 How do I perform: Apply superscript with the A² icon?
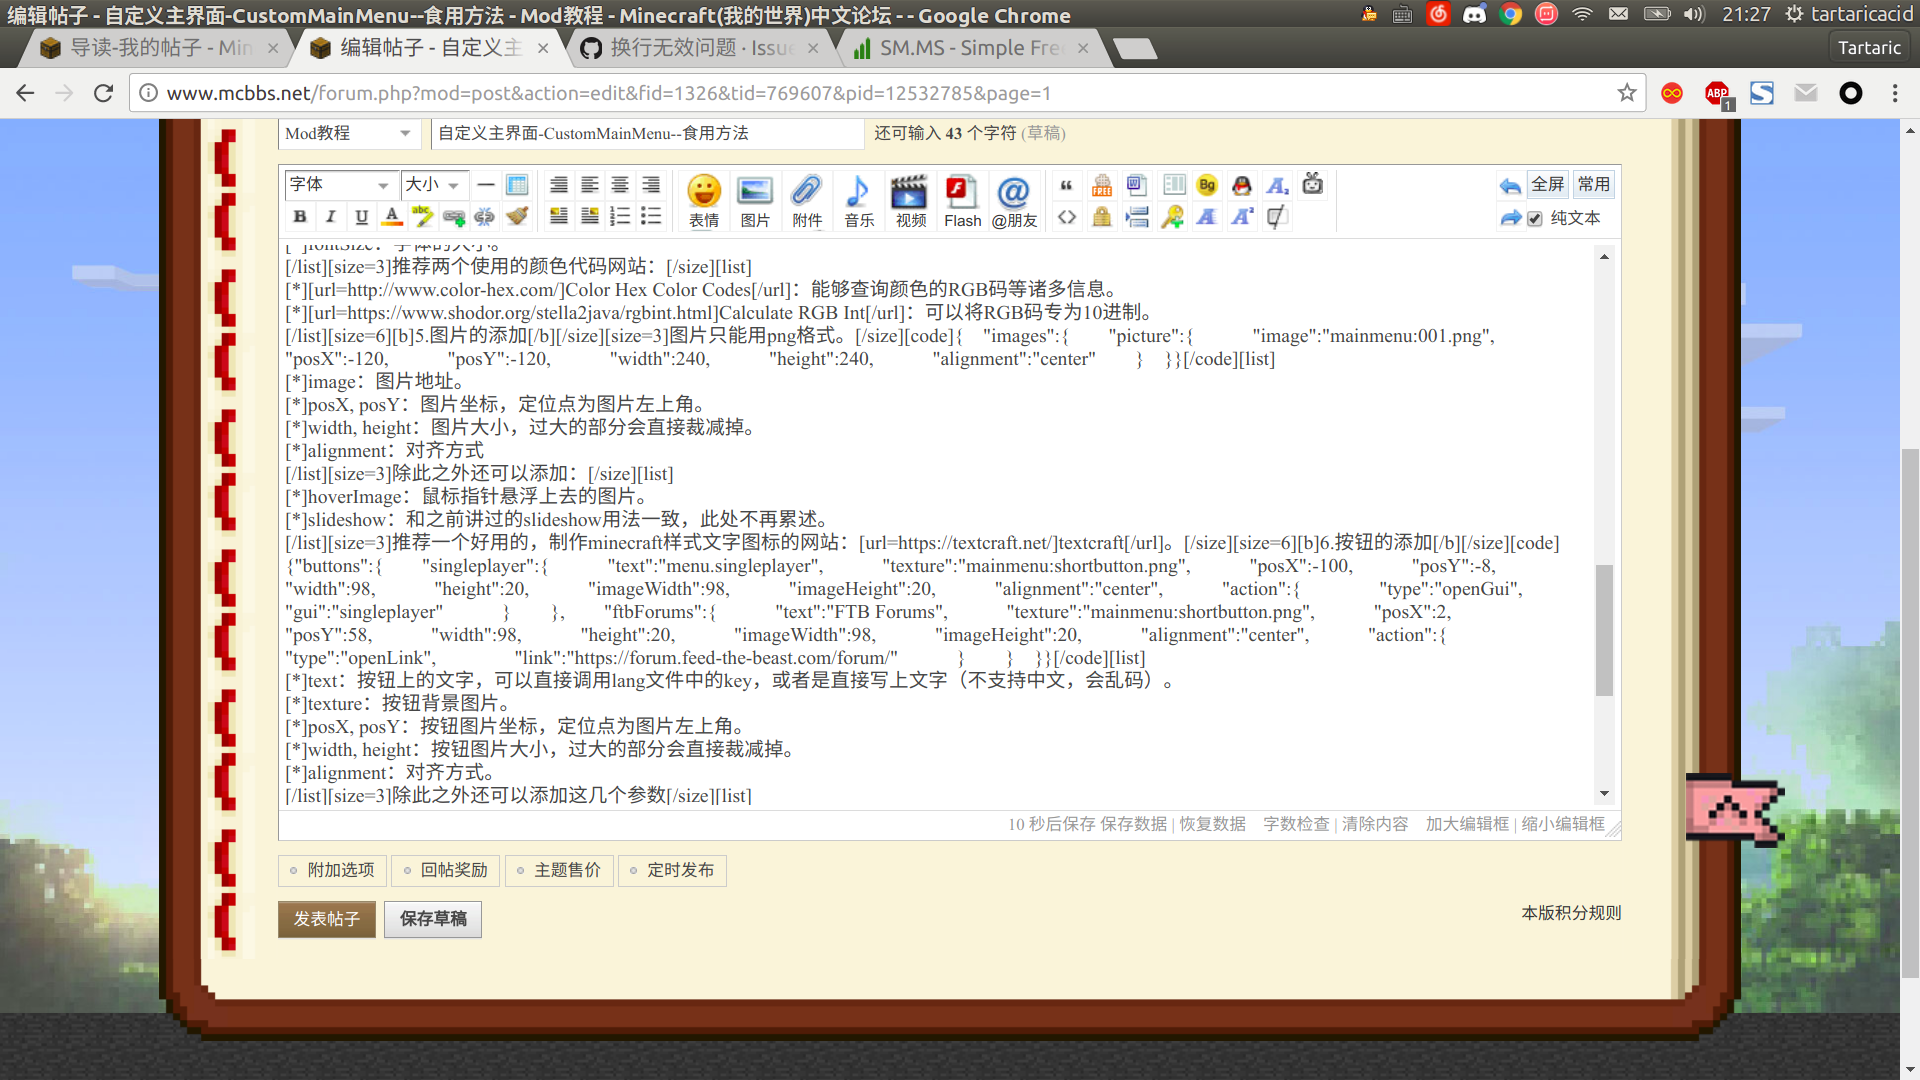[1242, 216]
